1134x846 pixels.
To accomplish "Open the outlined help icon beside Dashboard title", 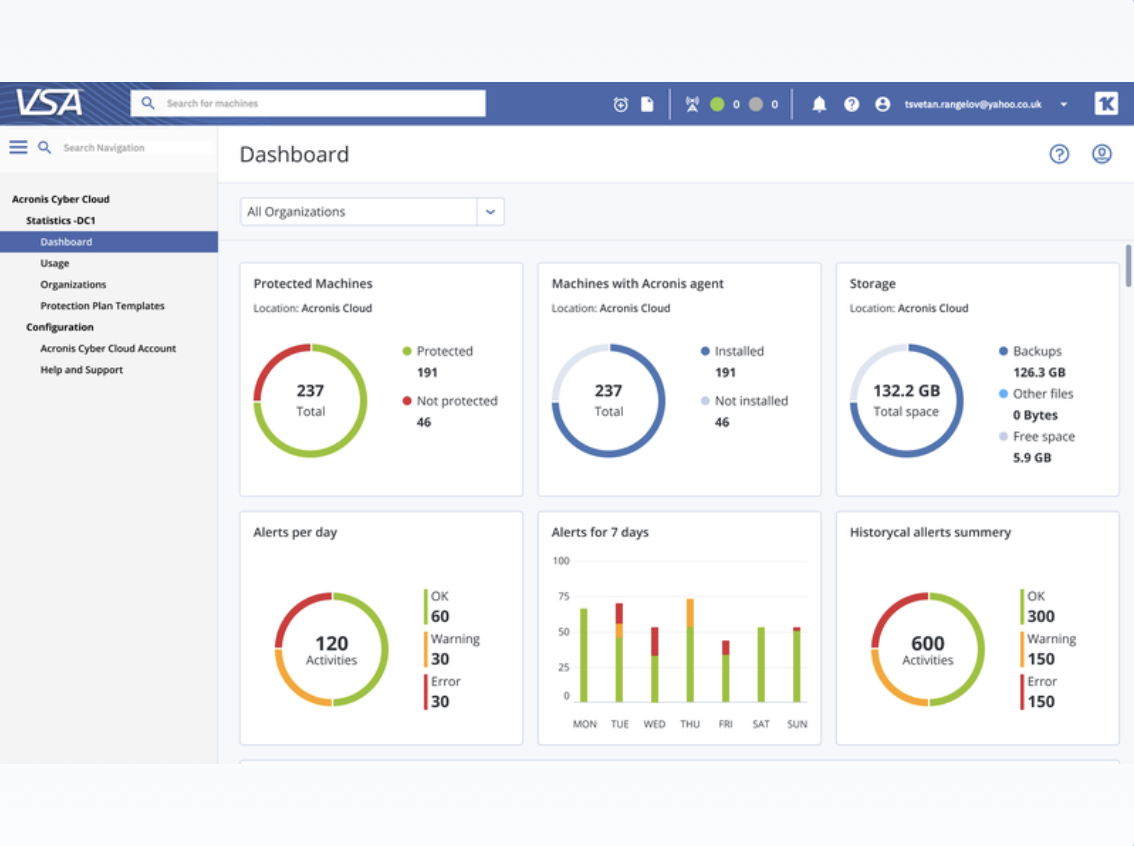I will pyautogui.click(x=1059, y=154).
